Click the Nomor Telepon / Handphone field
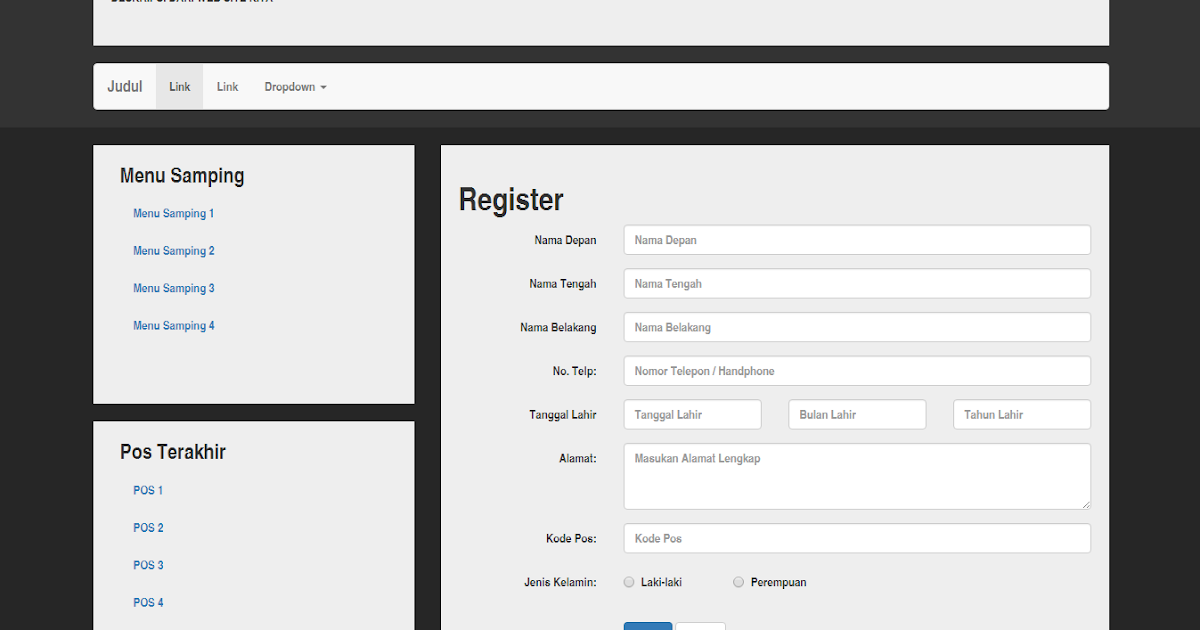The height and width of the screenshot is (630, 1200). click(857, 370)
